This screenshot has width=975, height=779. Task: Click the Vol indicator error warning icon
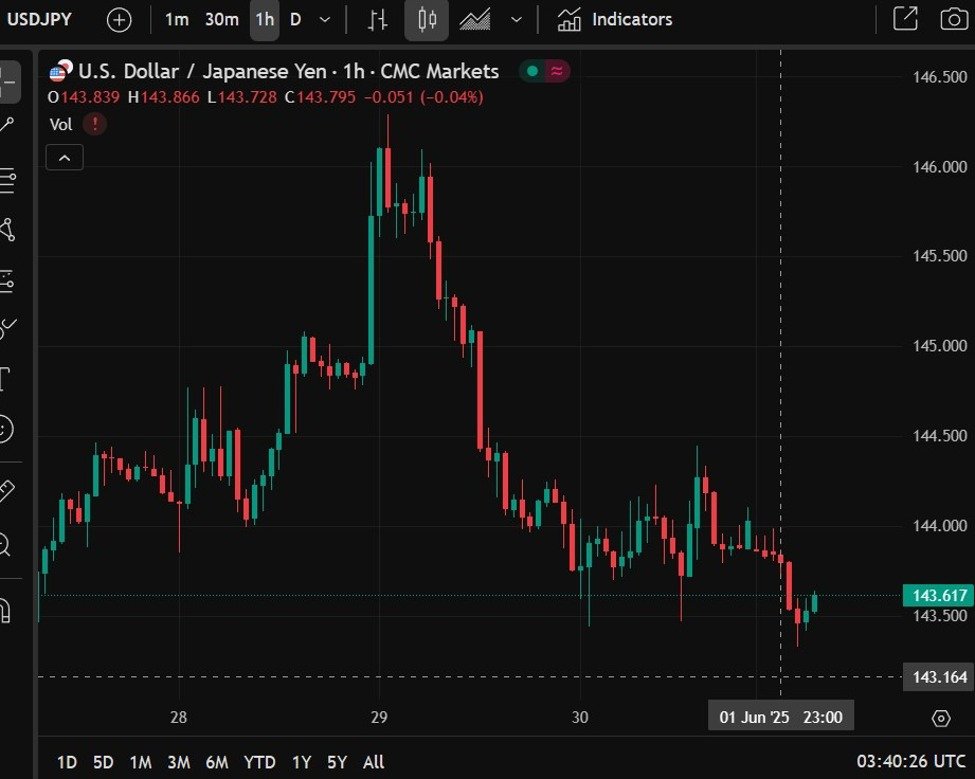pos(95,124)
